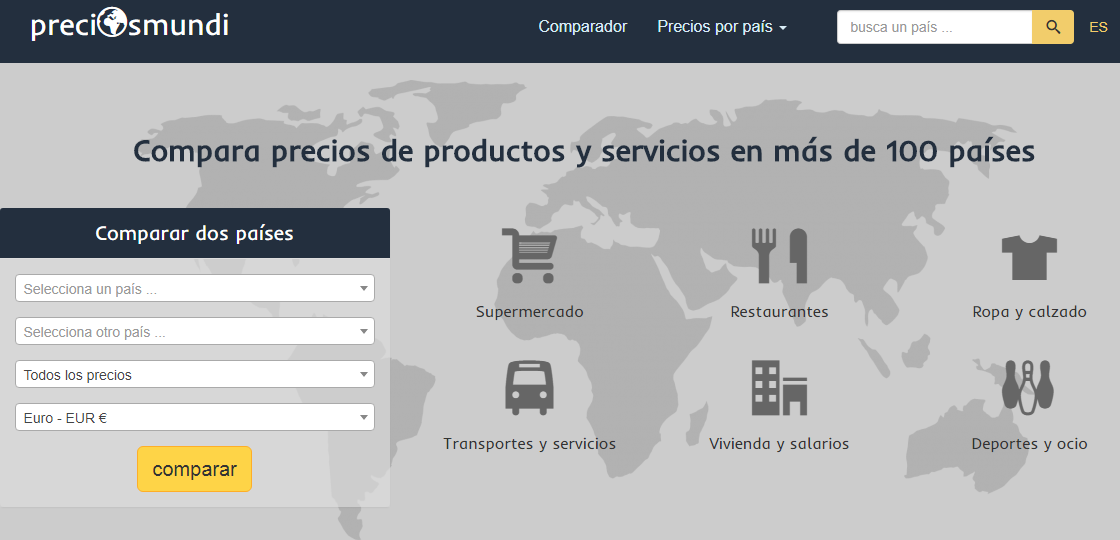Click the preciosmundi globe logo
1120x540 pixels.
129,25
